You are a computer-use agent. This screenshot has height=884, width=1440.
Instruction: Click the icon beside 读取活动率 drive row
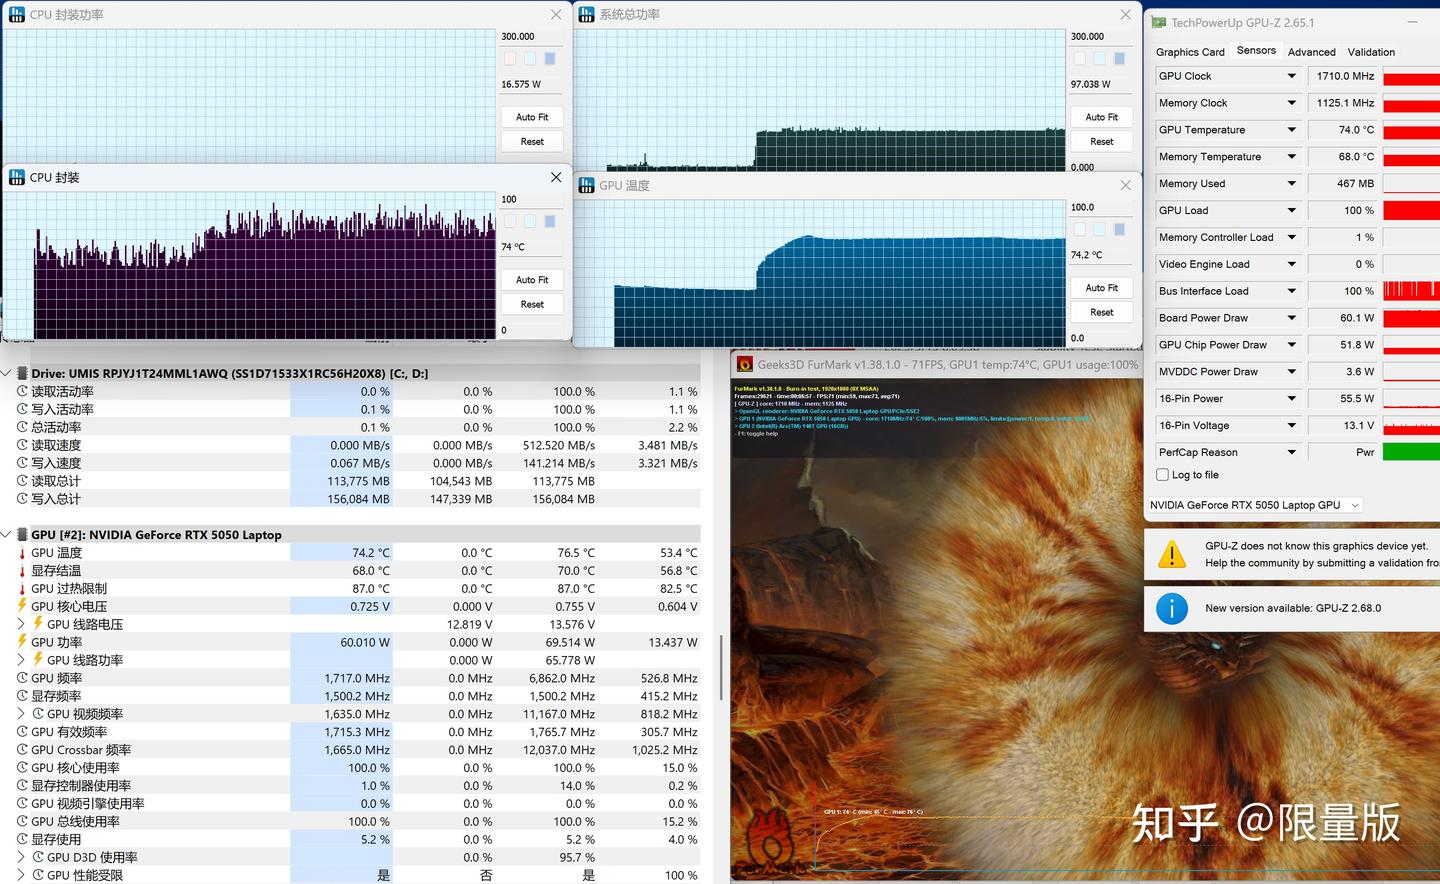click(x=22, y=392)
